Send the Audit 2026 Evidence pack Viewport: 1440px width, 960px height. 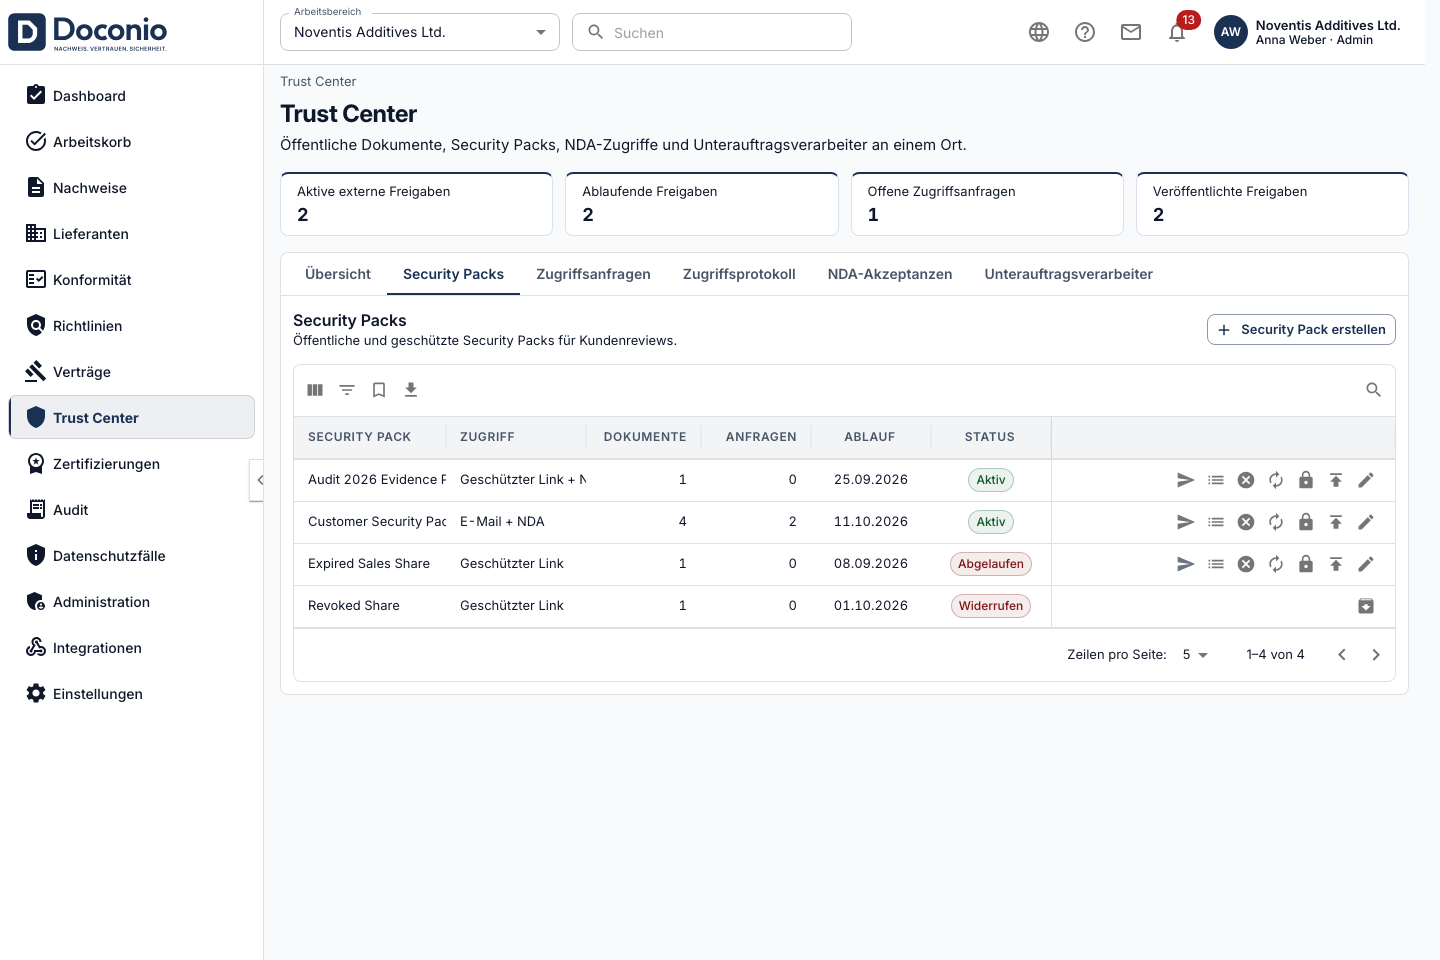[x=1186, y=480]
